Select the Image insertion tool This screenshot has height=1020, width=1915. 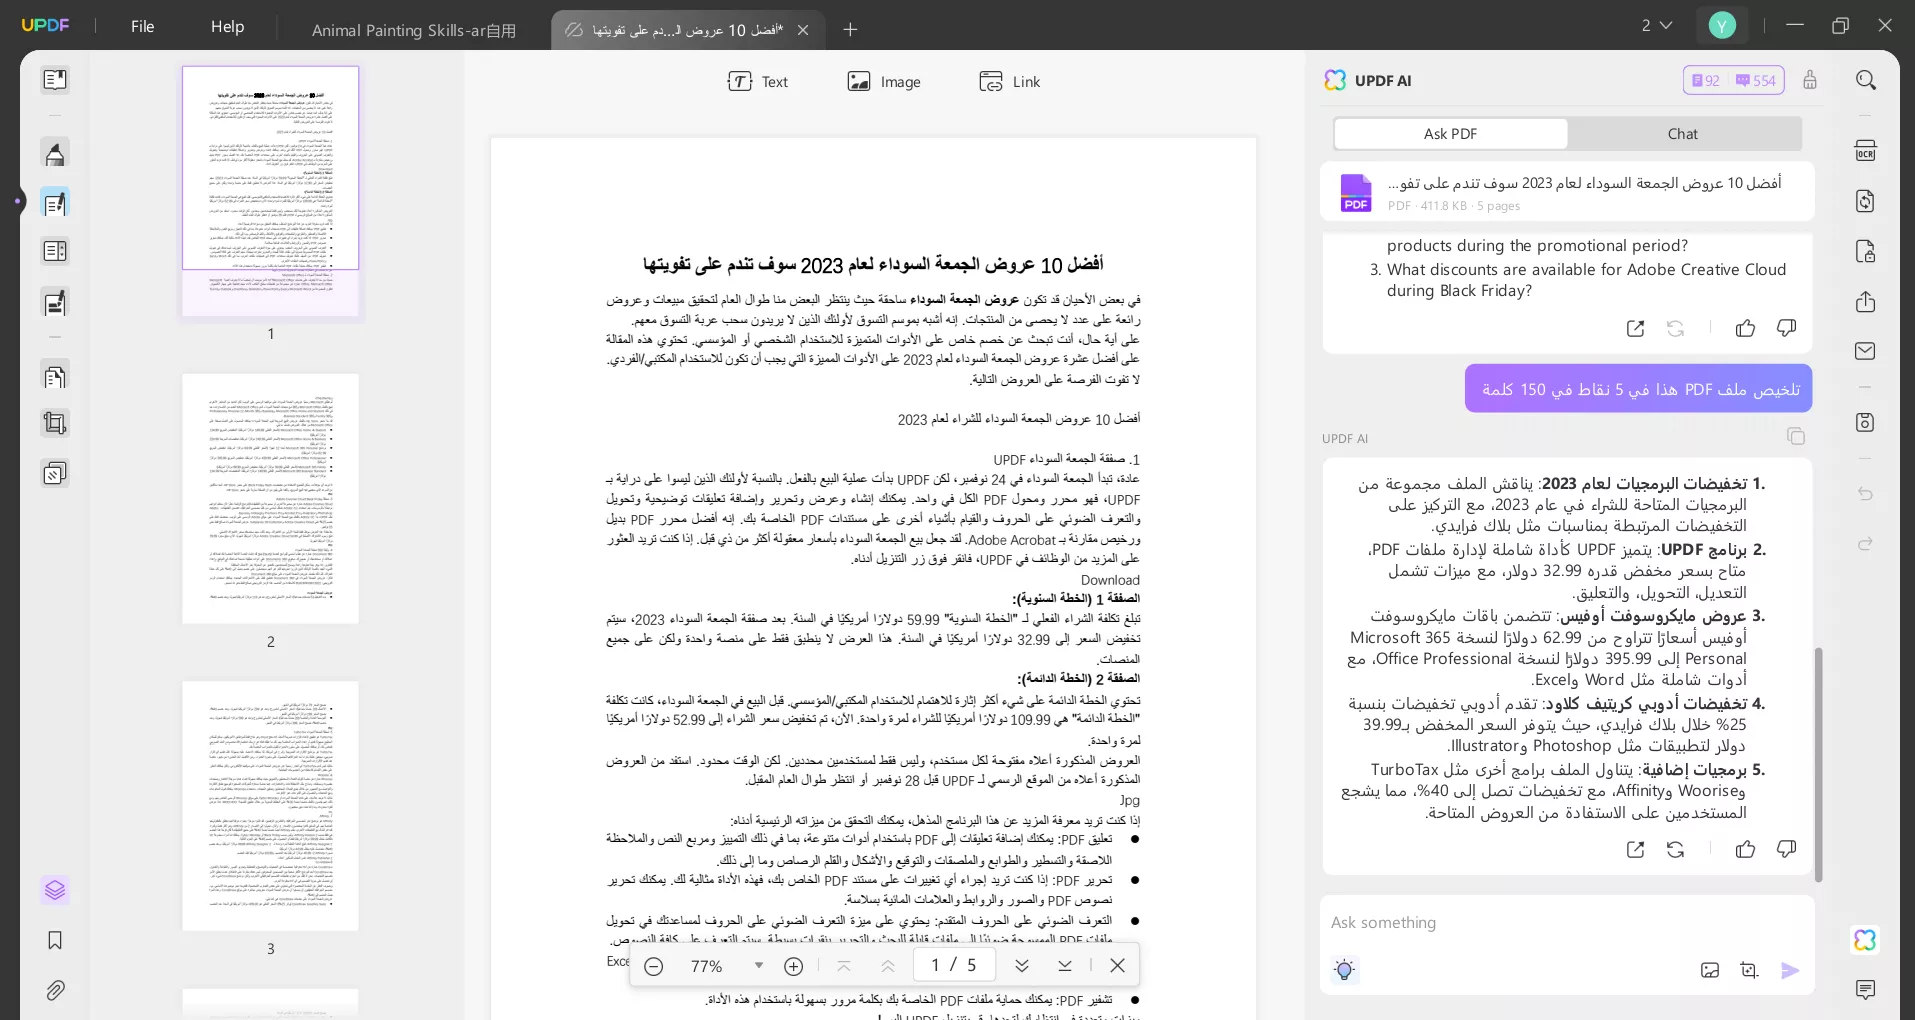coord(884,81)
